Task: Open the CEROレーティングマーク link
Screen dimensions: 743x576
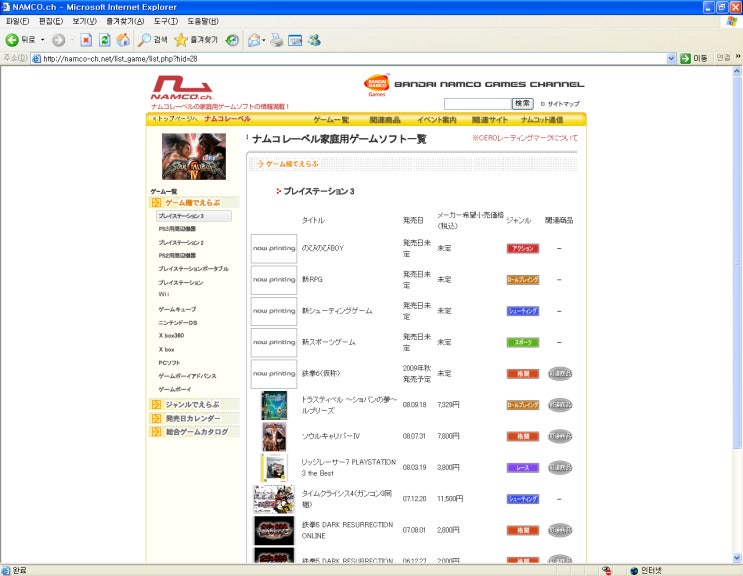Action: (525, 138)
